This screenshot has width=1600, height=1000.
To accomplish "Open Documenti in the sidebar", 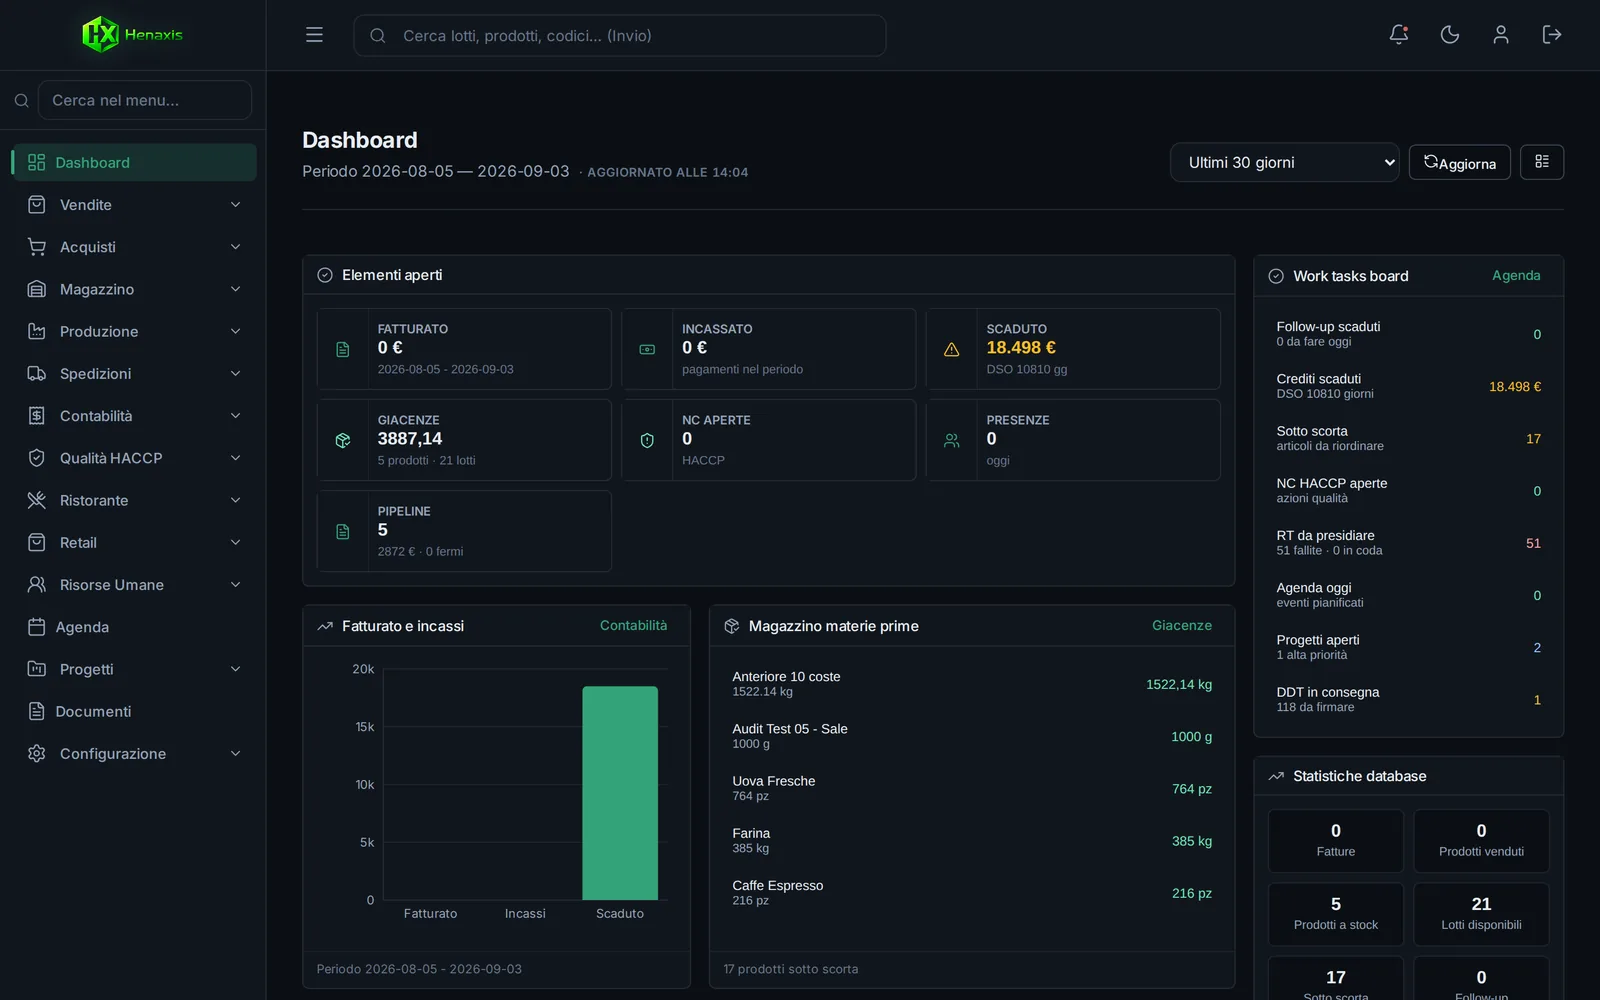I will coord(134,711).
